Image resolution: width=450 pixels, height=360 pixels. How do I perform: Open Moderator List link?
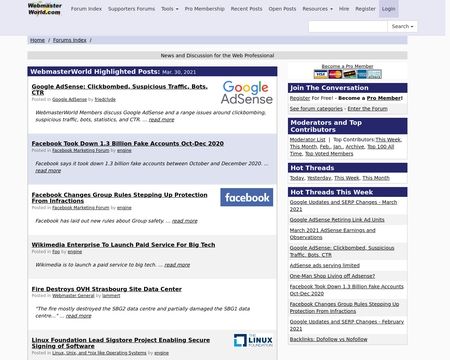[x=307, y=140]
